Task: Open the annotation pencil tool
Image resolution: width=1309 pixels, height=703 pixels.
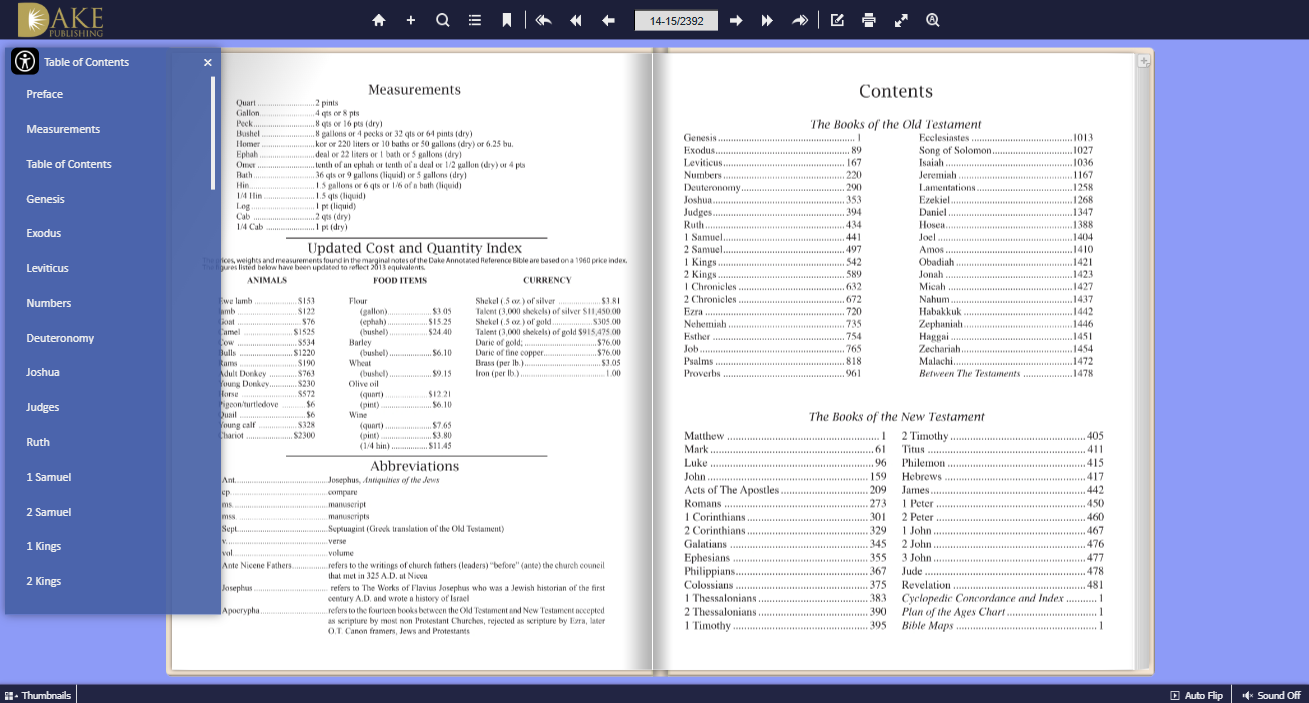Action: 837,20
